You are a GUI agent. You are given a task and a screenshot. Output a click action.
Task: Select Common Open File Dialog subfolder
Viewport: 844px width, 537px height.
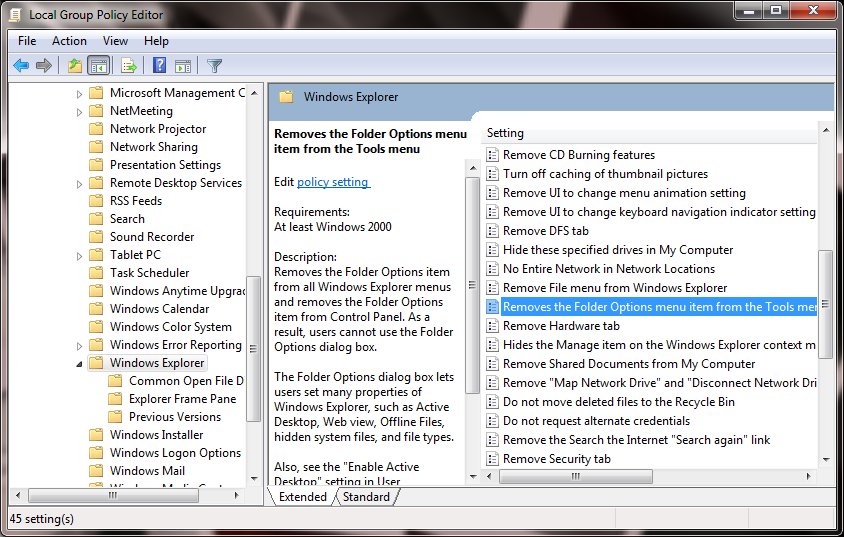click(x=186, y=381)
